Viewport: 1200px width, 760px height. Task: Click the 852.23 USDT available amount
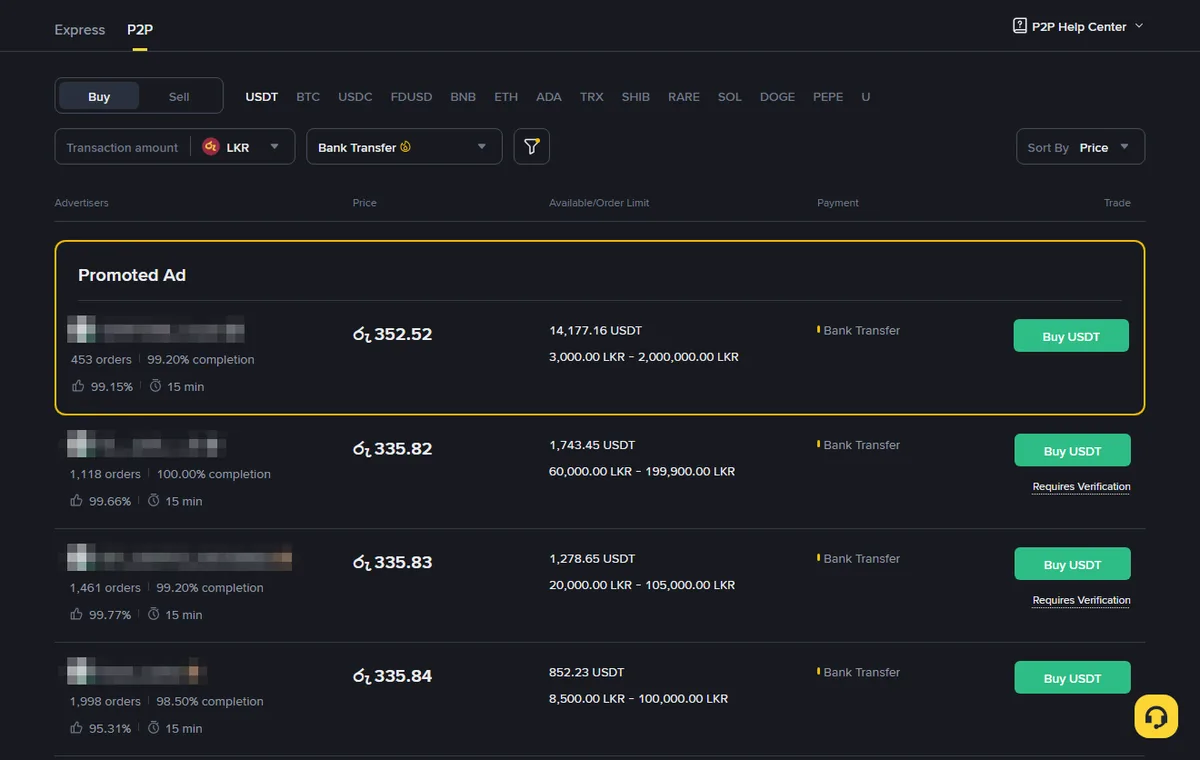click(x=586, y=672)
